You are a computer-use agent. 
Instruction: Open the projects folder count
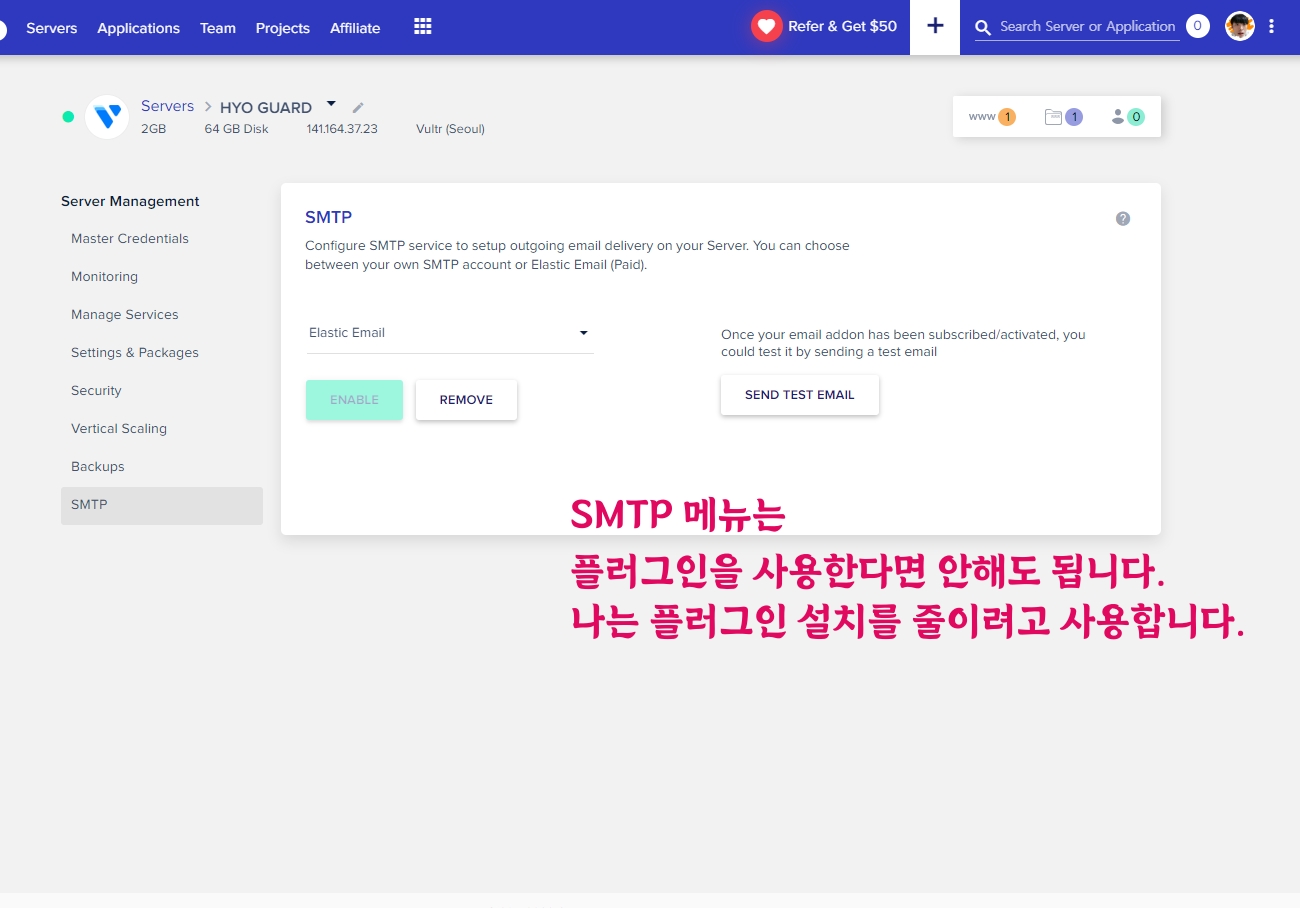coord(1064,117)
